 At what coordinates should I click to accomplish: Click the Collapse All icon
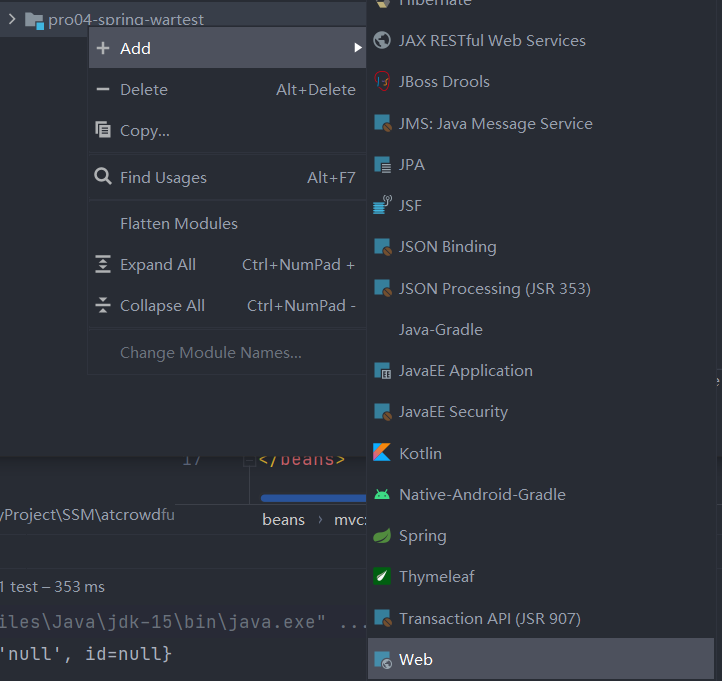pos(103,305)
